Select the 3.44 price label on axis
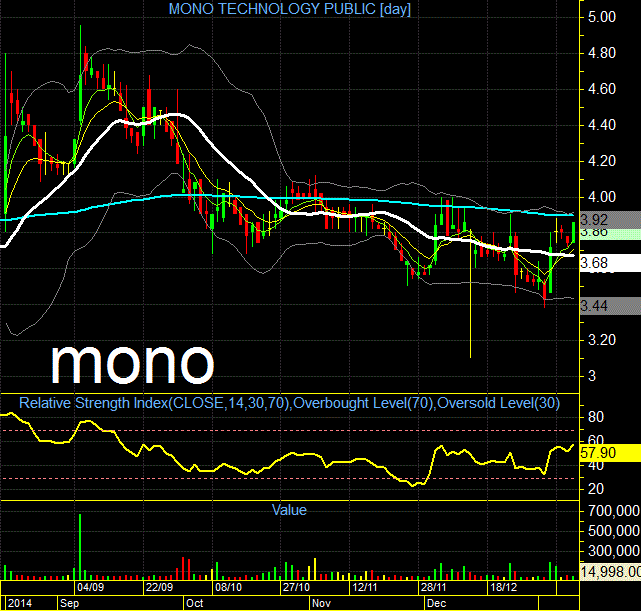The width and height of the screenshot is (641, 611). coord(610,306)
